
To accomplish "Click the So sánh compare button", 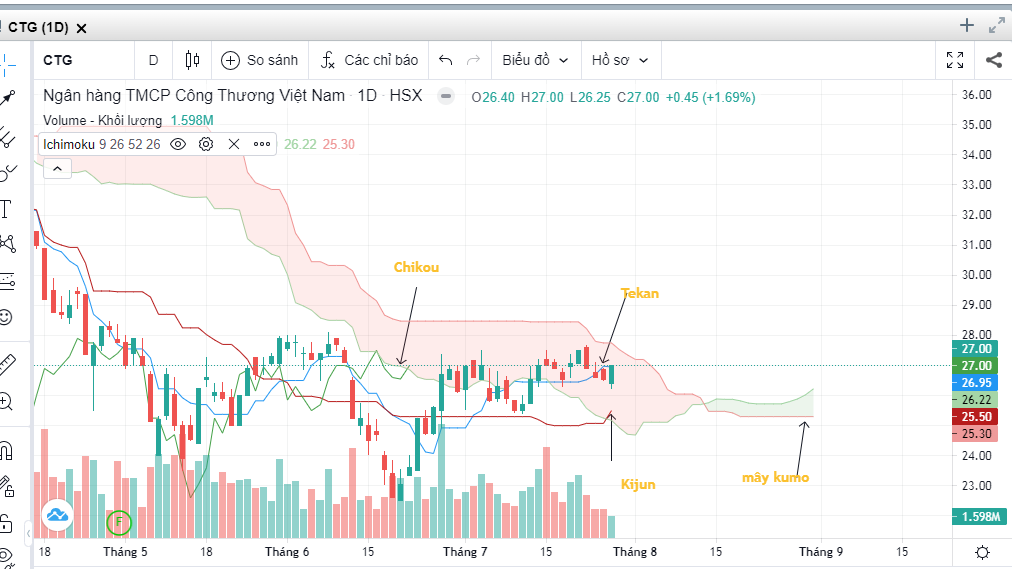I will pos(259,60).
